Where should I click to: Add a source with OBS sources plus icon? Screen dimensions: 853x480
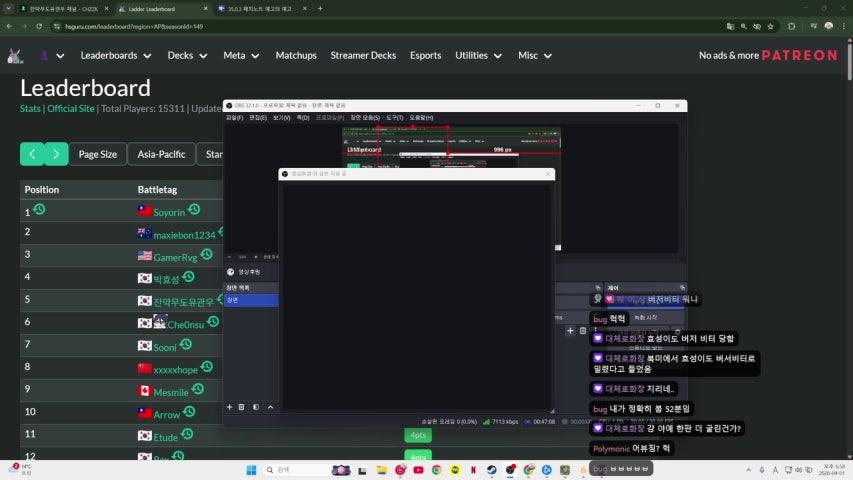570,330
